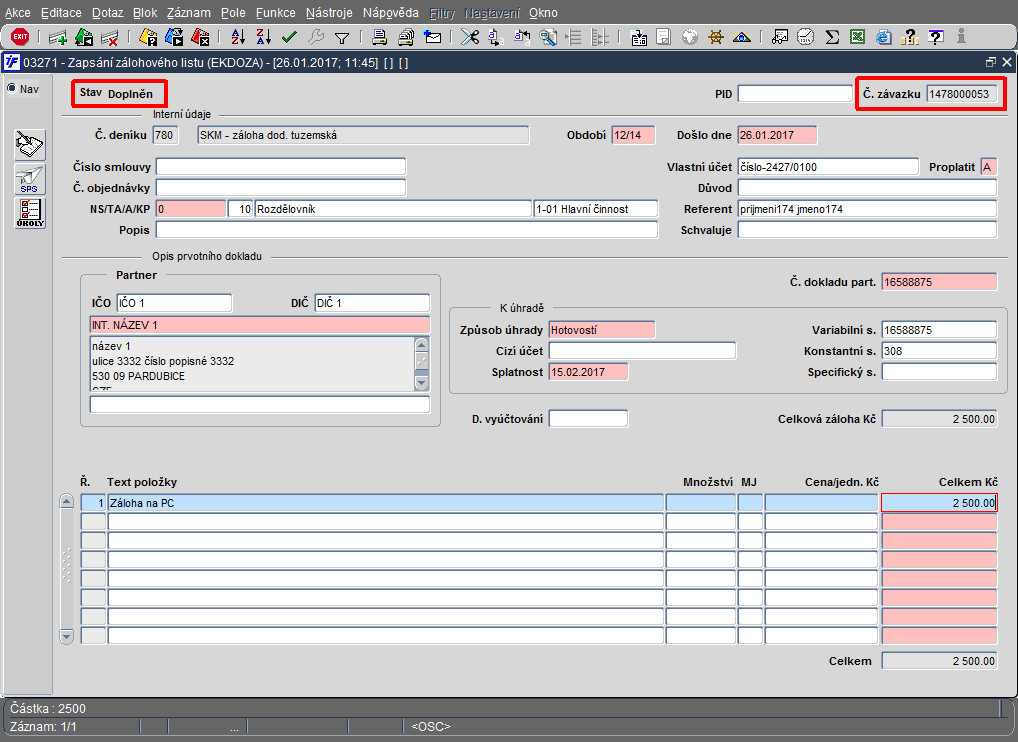
Task: Click the red EXIT stop icon
Action: 20,37
